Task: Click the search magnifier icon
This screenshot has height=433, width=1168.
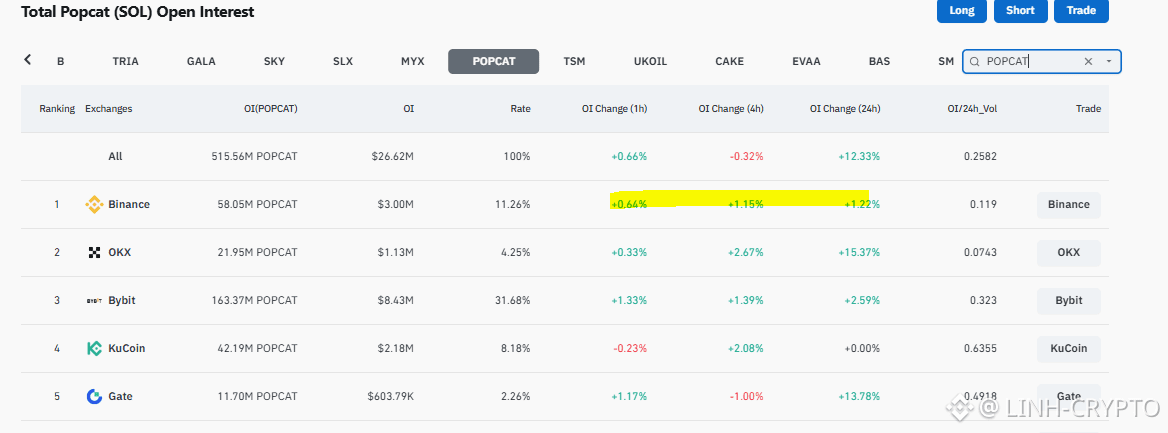Action: tap(974, 62)
